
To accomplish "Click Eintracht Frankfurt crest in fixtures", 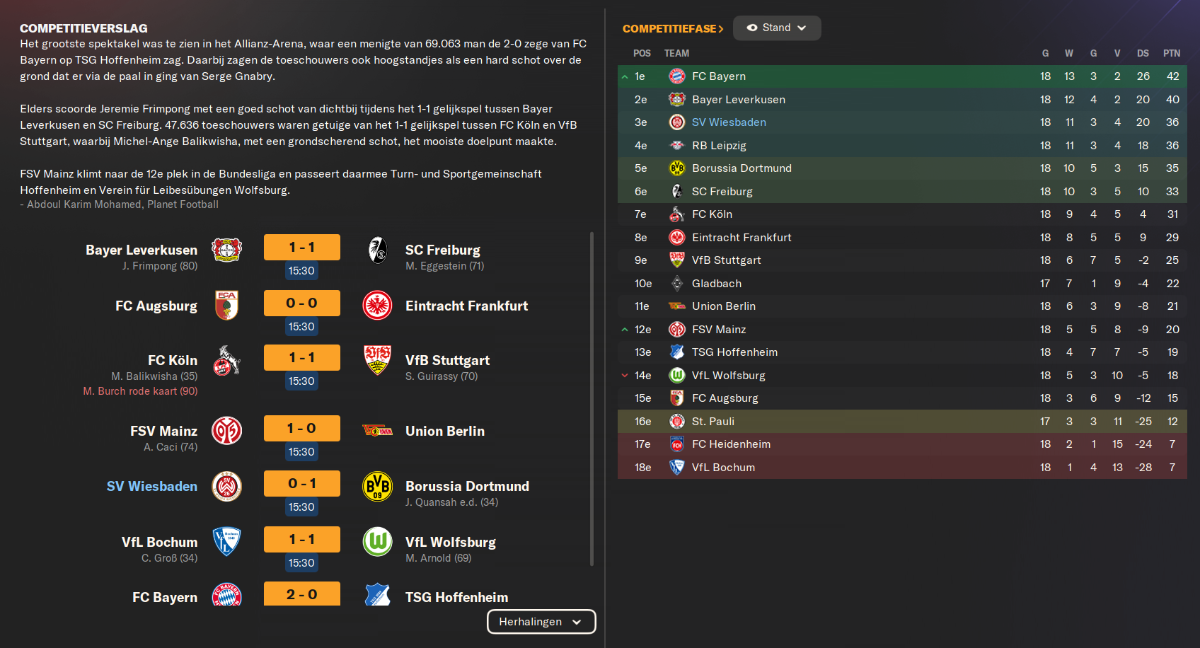I will (377, 305).
